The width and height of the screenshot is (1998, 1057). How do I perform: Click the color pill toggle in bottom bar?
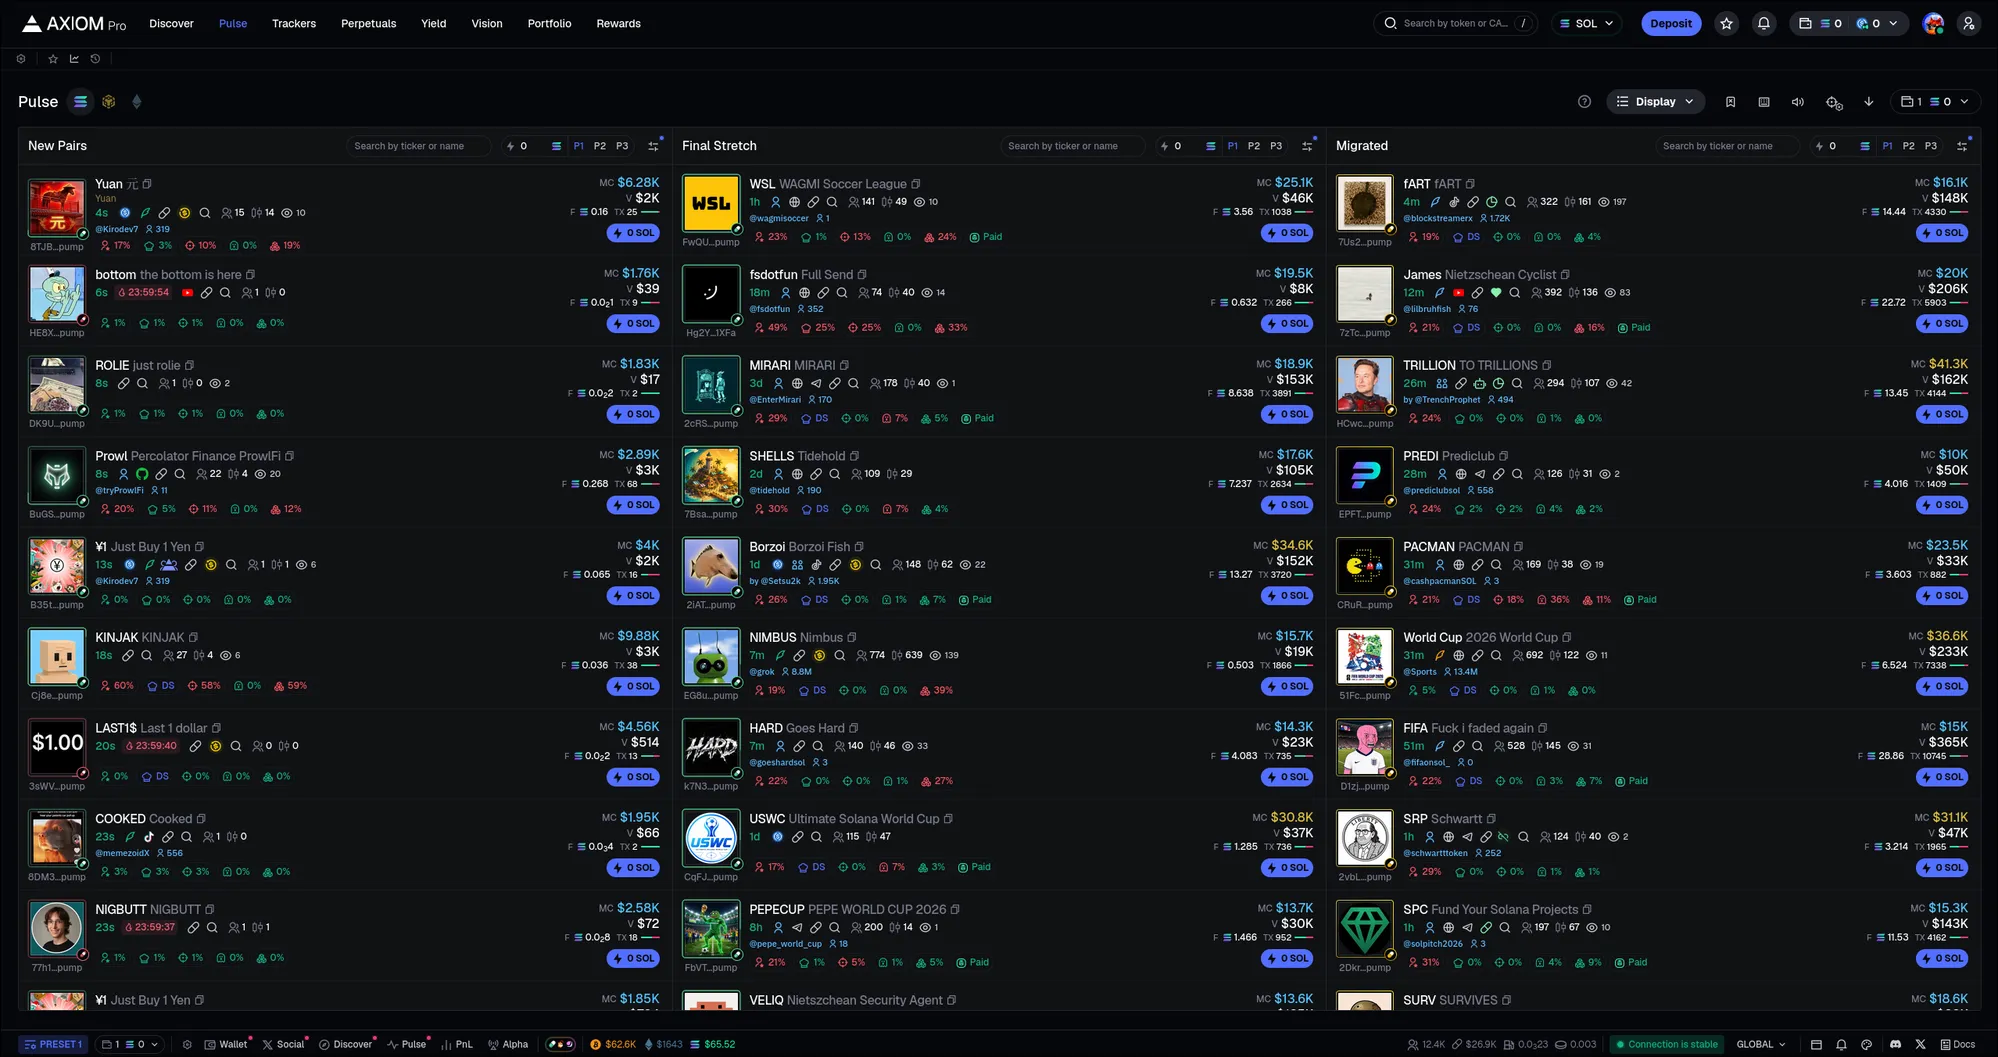coord(561,1044)
